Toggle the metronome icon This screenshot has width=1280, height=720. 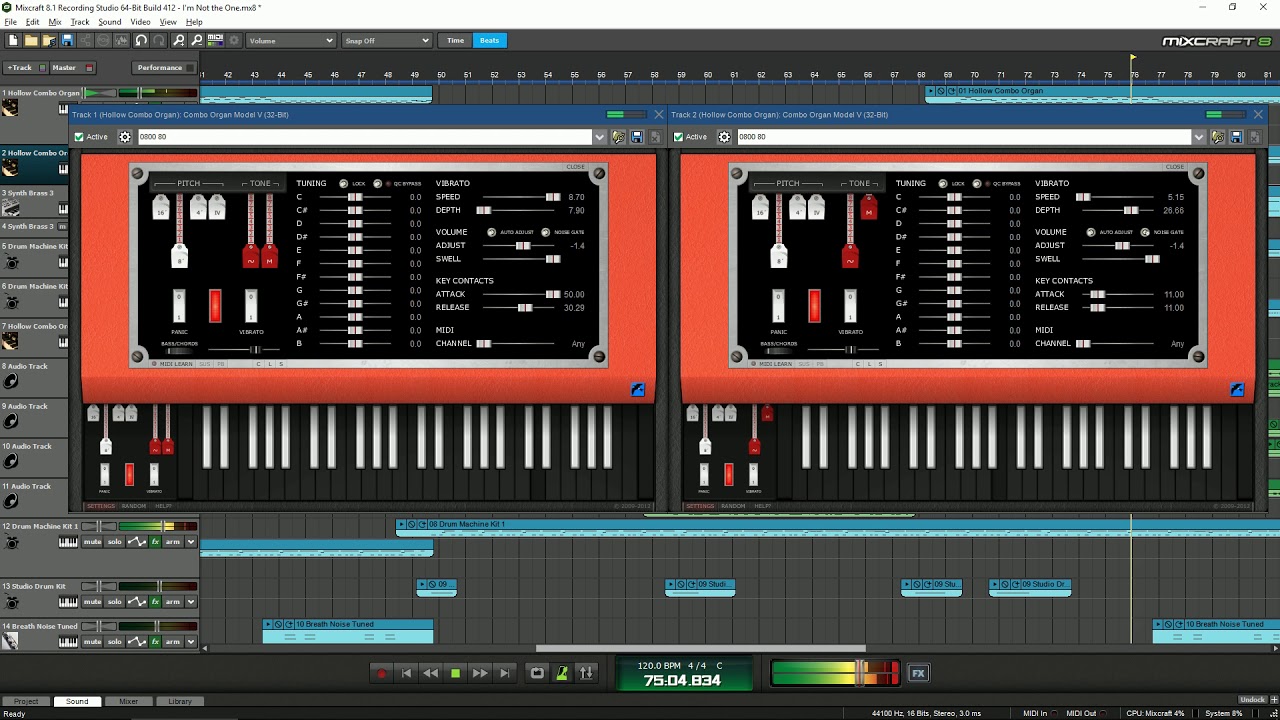[x=562, y=673]
